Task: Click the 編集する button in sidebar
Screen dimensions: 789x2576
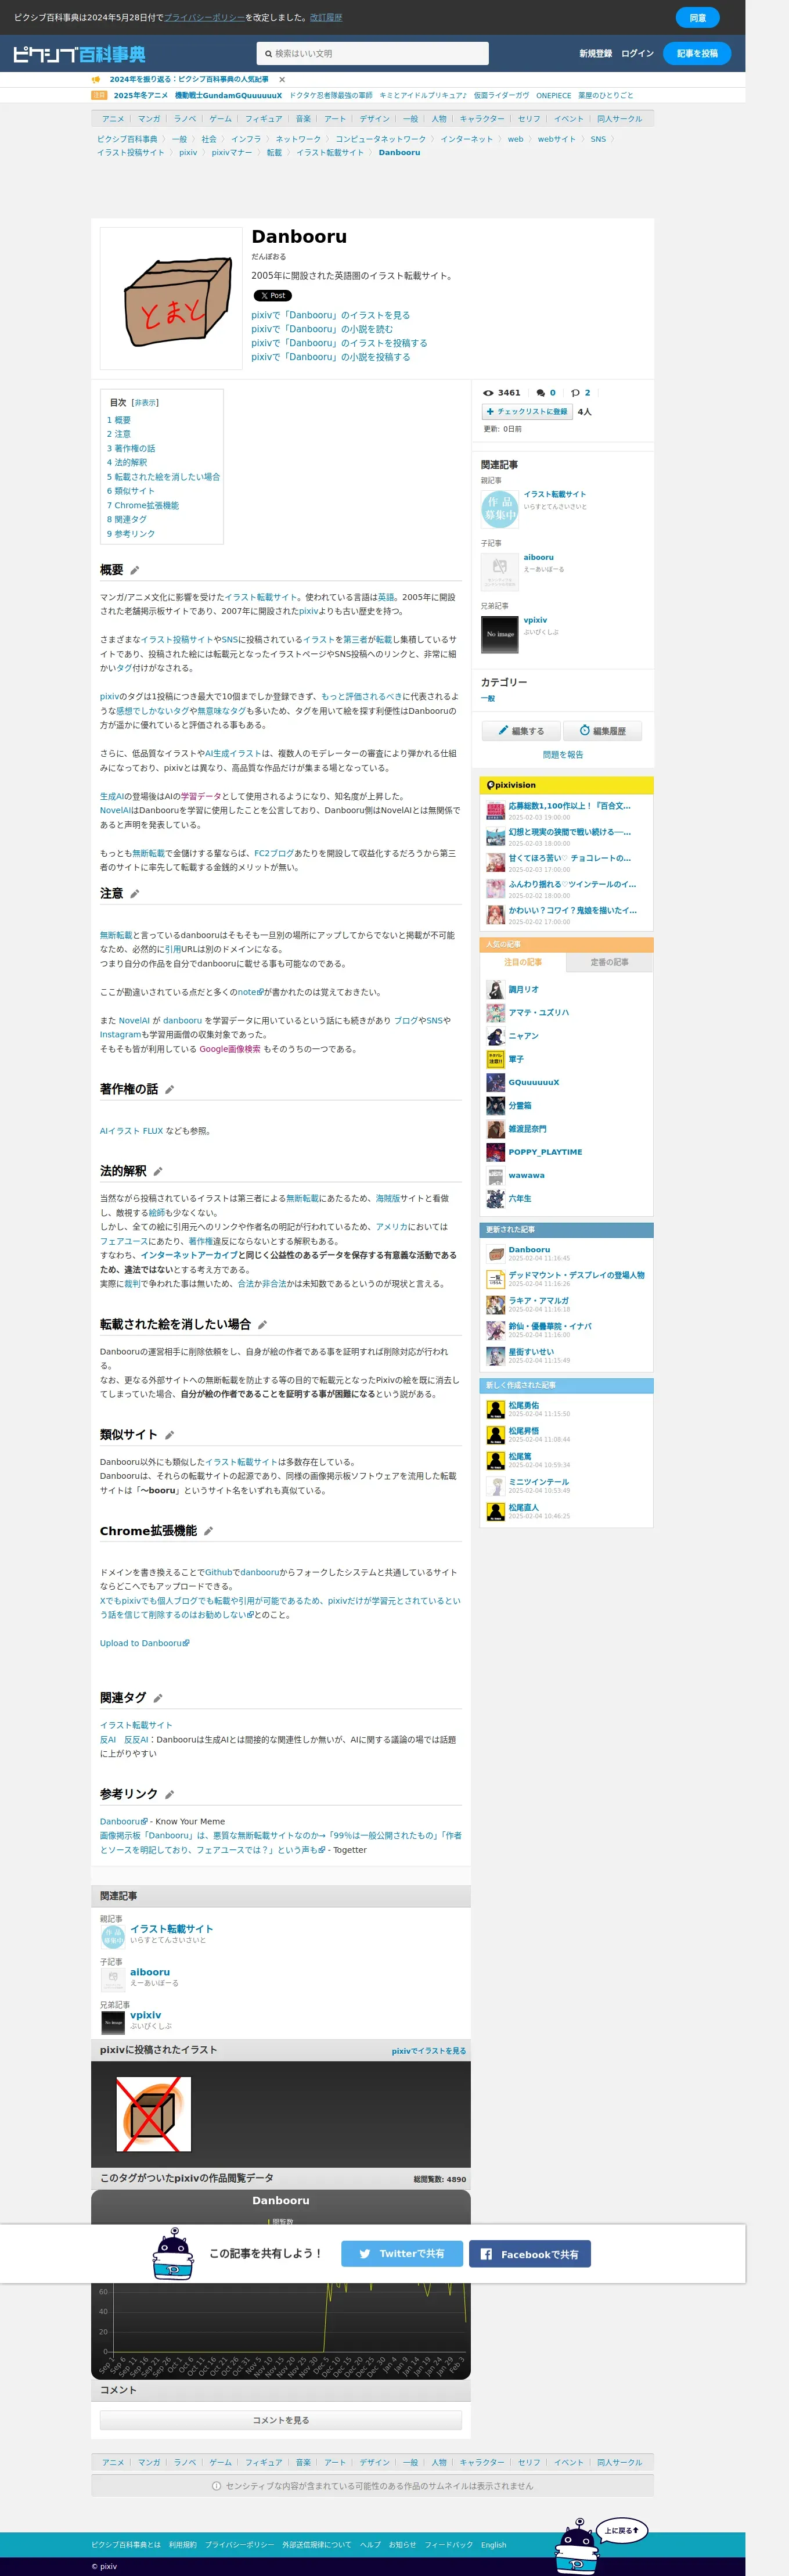Action: coord(521,732)
